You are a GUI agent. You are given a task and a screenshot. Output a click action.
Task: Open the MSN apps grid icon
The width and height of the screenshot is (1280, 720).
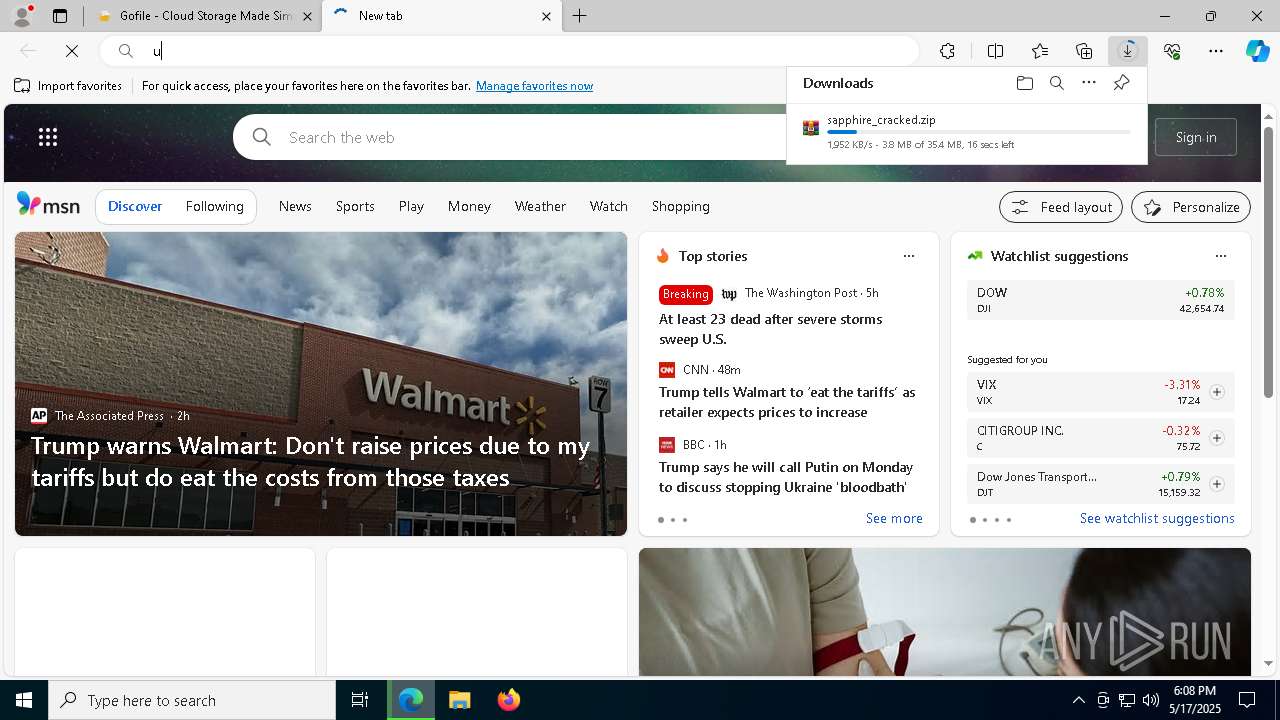(48, 137)
